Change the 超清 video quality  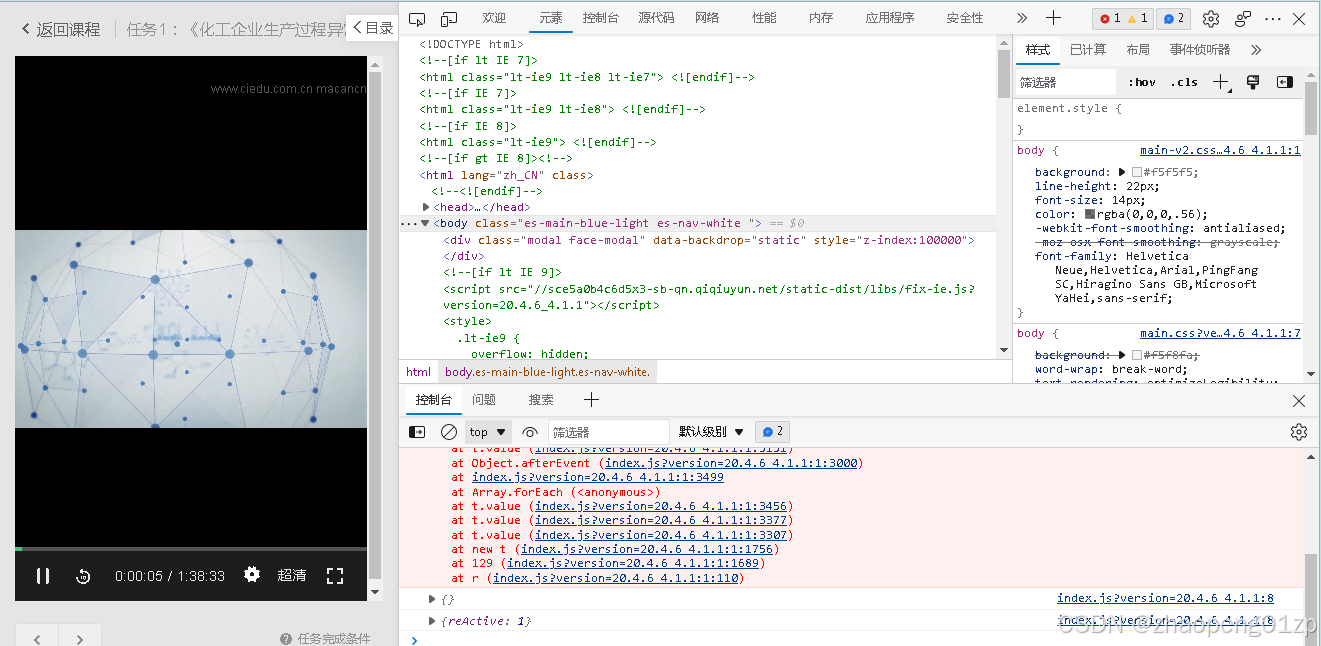coord(292,575)
